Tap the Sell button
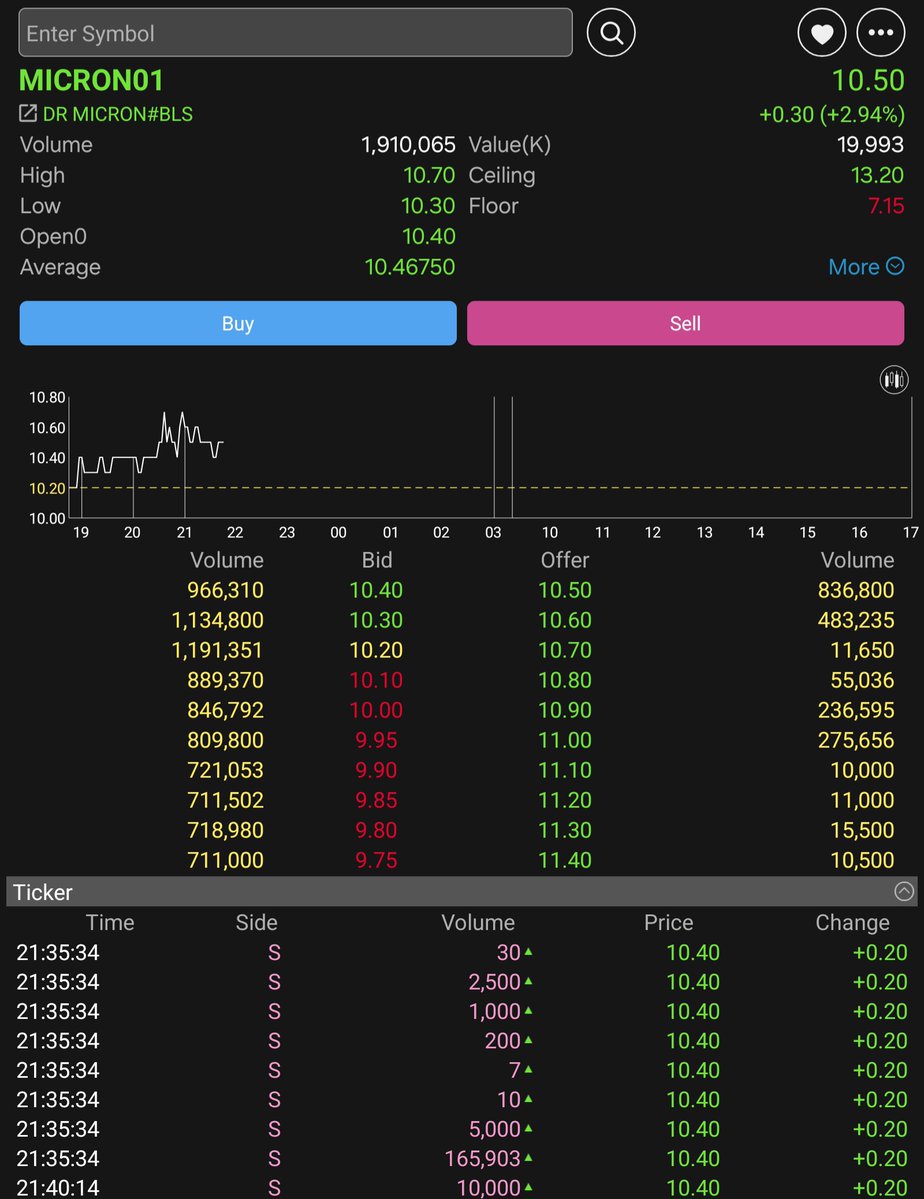The width and height of the screenshot is (924, 1199). point(685,323)
